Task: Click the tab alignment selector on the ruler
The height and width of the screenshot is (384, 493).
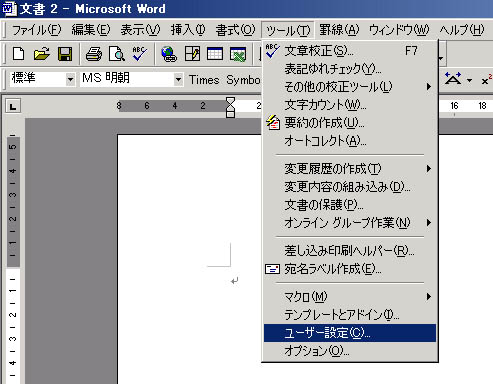Action: [x=13, y=107]
